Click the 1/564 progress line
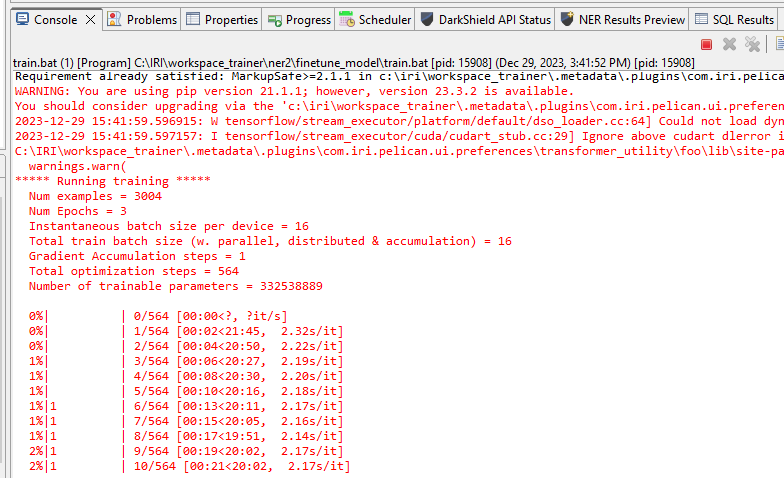The image size is (784, 478). 186,332
